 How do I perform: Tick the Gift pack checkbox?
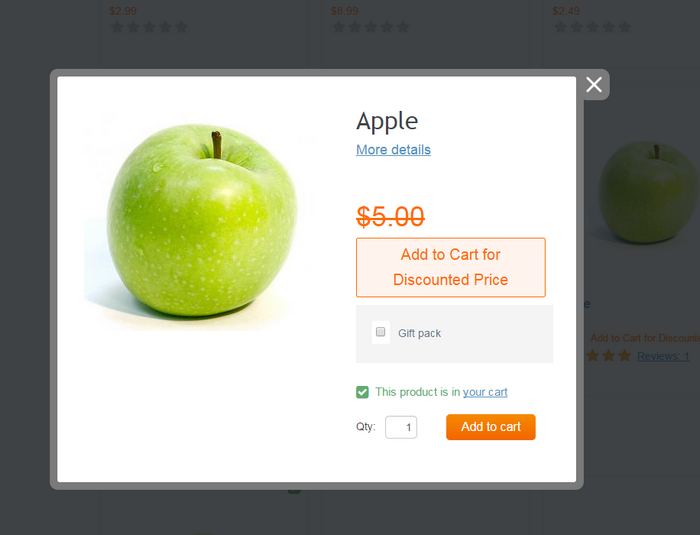[x=380, y=332]
